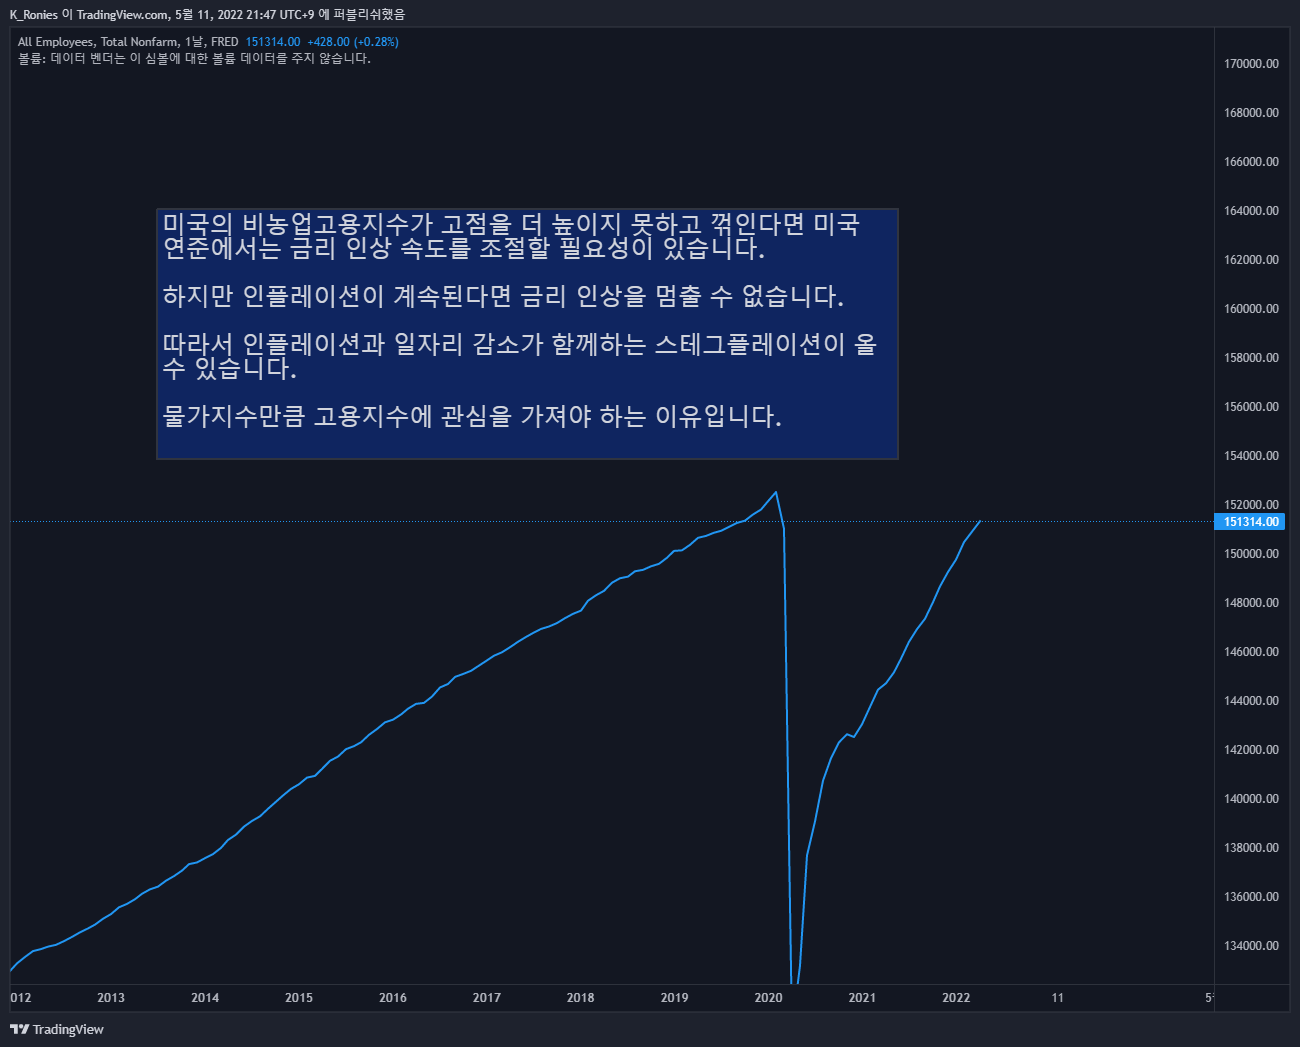Viewport: 1300px width, 1047px height.
Task: Click the 134000.00 price axis label
Action: [x=1251, y=946]
